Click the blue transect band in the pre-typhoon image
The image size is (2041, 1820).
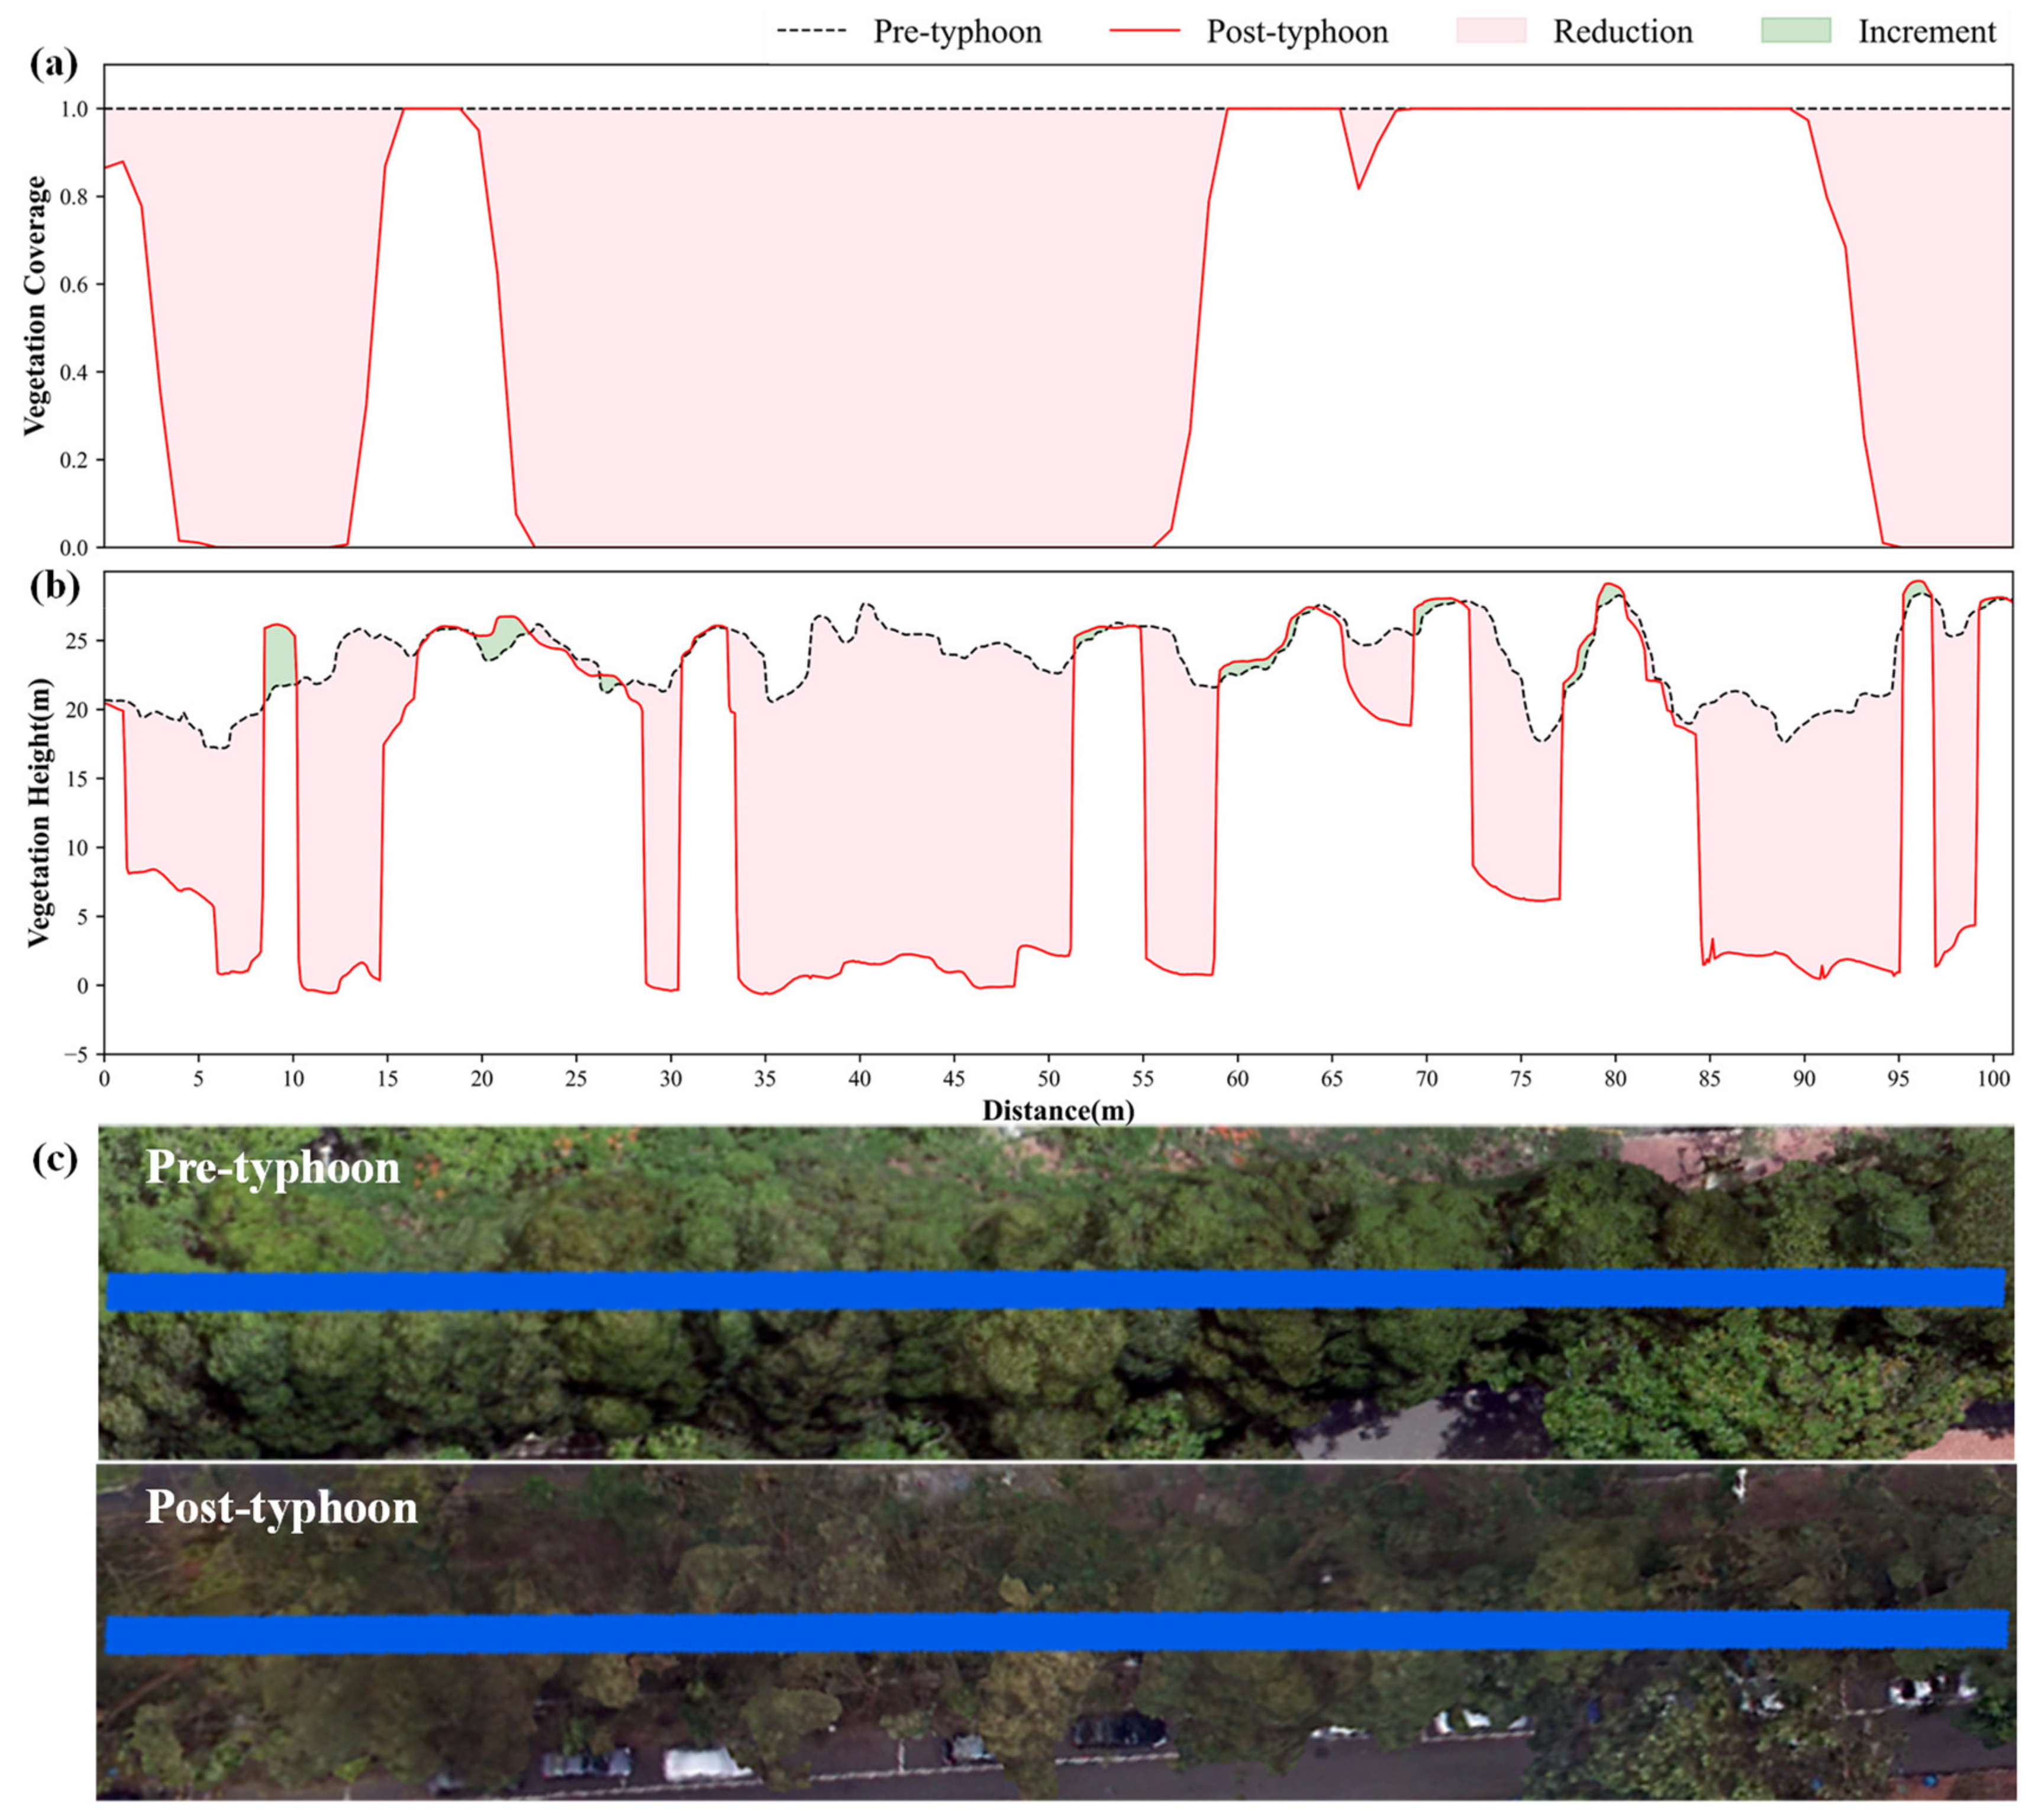(x=1056, y=1290)
